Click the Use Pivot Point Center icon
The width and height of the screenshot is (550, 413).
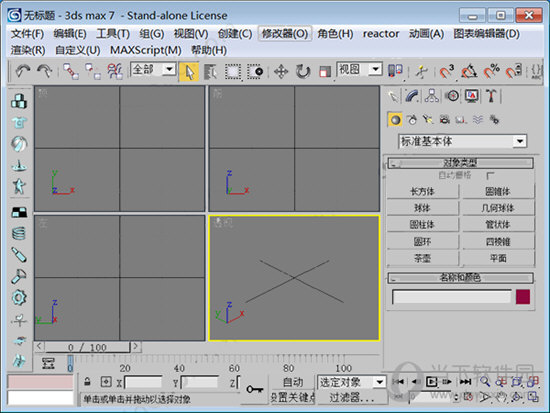pos(395,71)
